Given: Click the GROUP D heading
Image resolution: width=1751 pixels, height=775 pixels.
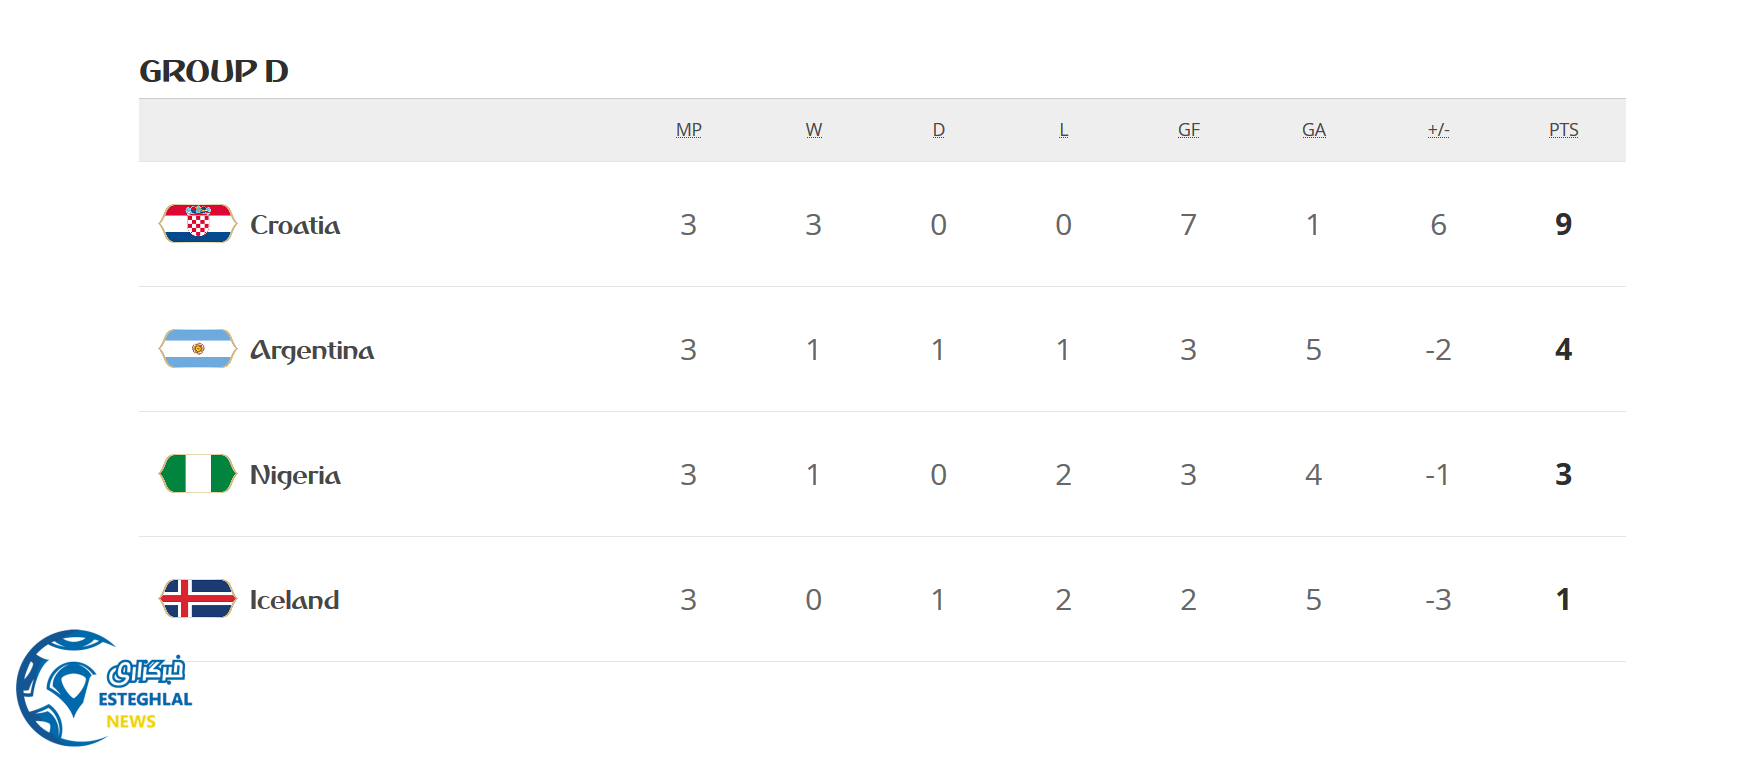Looking at the screenshot, I should [x=214, y=71].
